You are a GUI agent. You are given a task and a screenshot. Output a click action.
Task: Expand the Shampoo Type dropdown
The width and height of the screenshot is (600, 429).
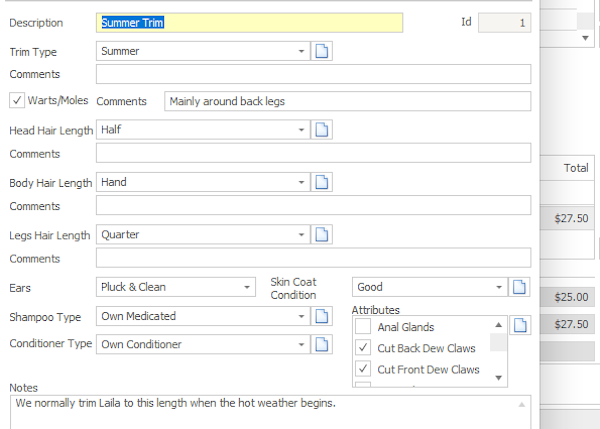pos(301,316)
